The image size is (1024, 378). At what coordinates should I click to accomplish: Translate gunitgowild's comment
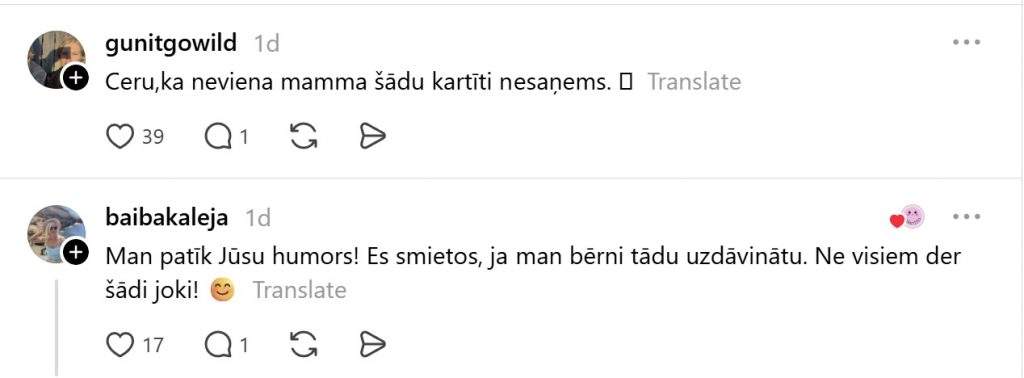pyautogui.click(x=694, y=82)
